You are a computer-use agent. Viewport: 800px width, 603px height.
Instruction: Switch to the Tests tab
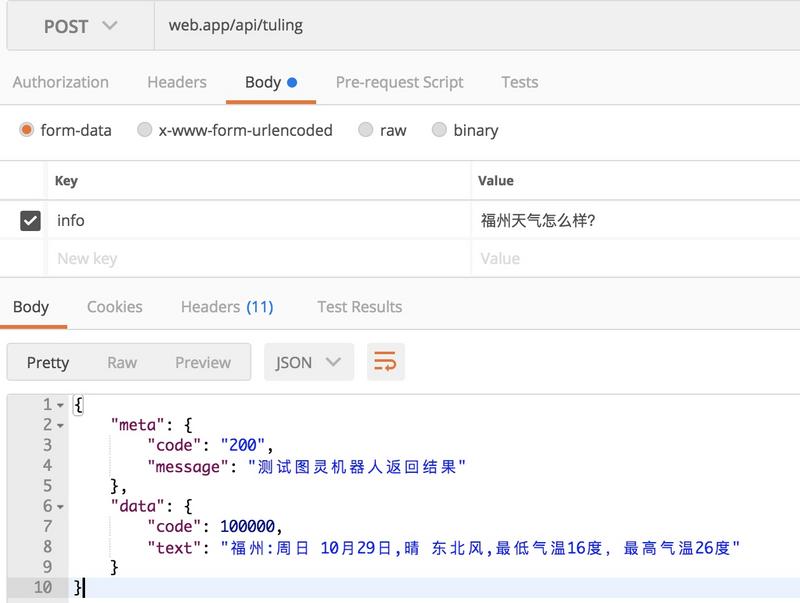519,82
